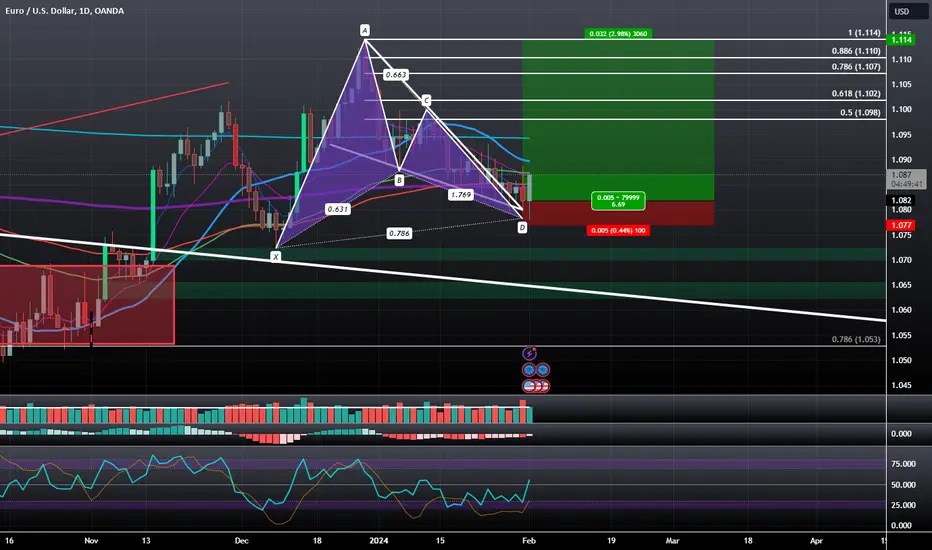Click the Apr label on time axis
The height and width of the screenshot is (550, 932).
pyautogui.click(x=816, y=540)
